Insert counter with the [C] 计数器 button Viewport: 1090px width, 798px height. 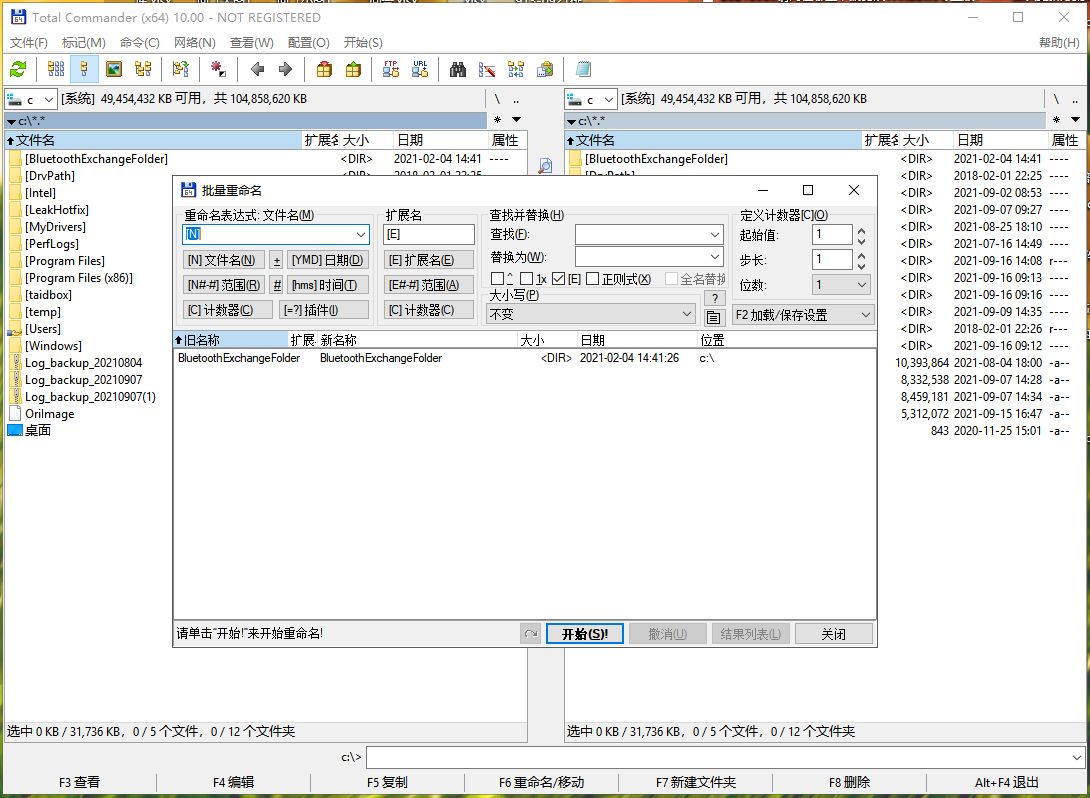[229, 310]
